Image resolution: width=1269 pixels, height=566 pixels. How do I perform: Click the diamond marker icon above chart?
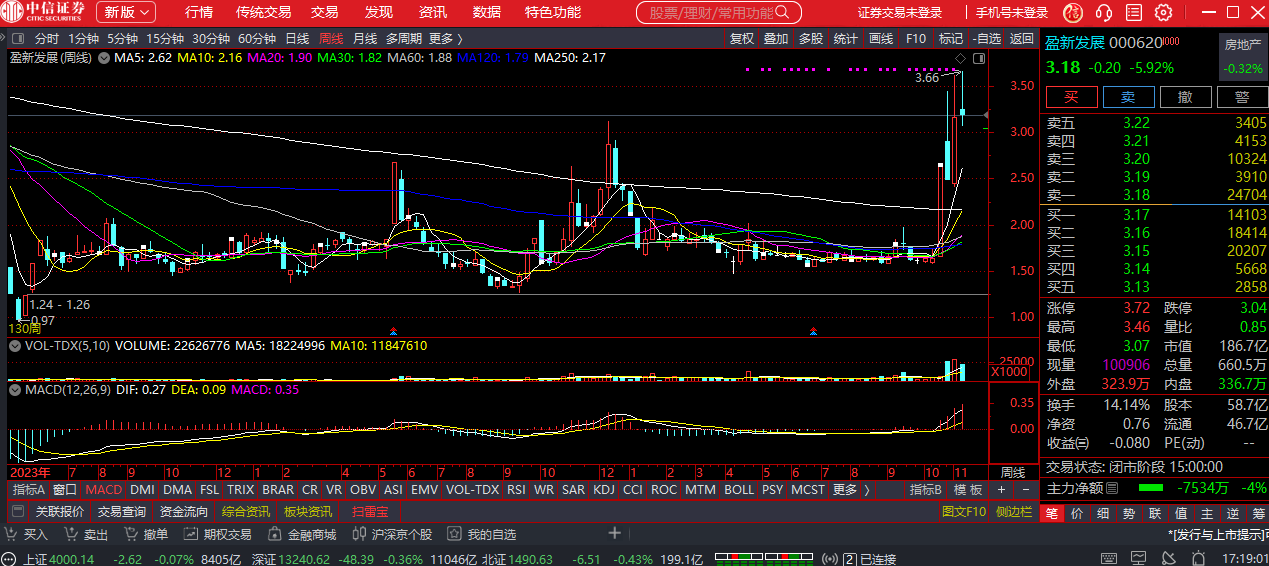pyautogui.click(x=961, y=59)
